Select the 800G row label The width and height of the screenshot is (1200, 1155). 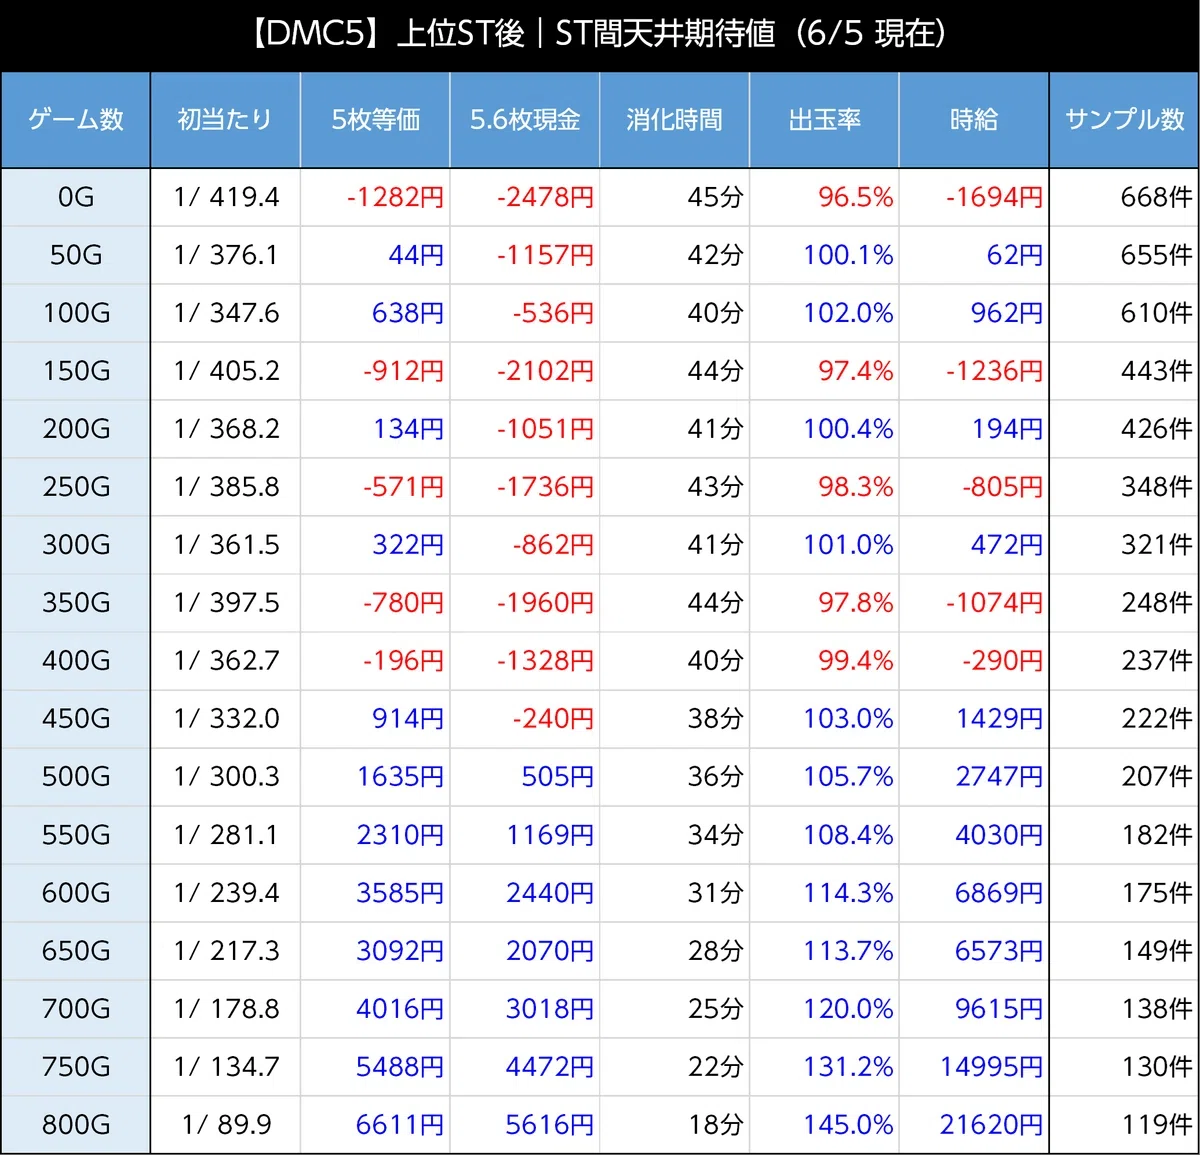(x=76, y=1125)
